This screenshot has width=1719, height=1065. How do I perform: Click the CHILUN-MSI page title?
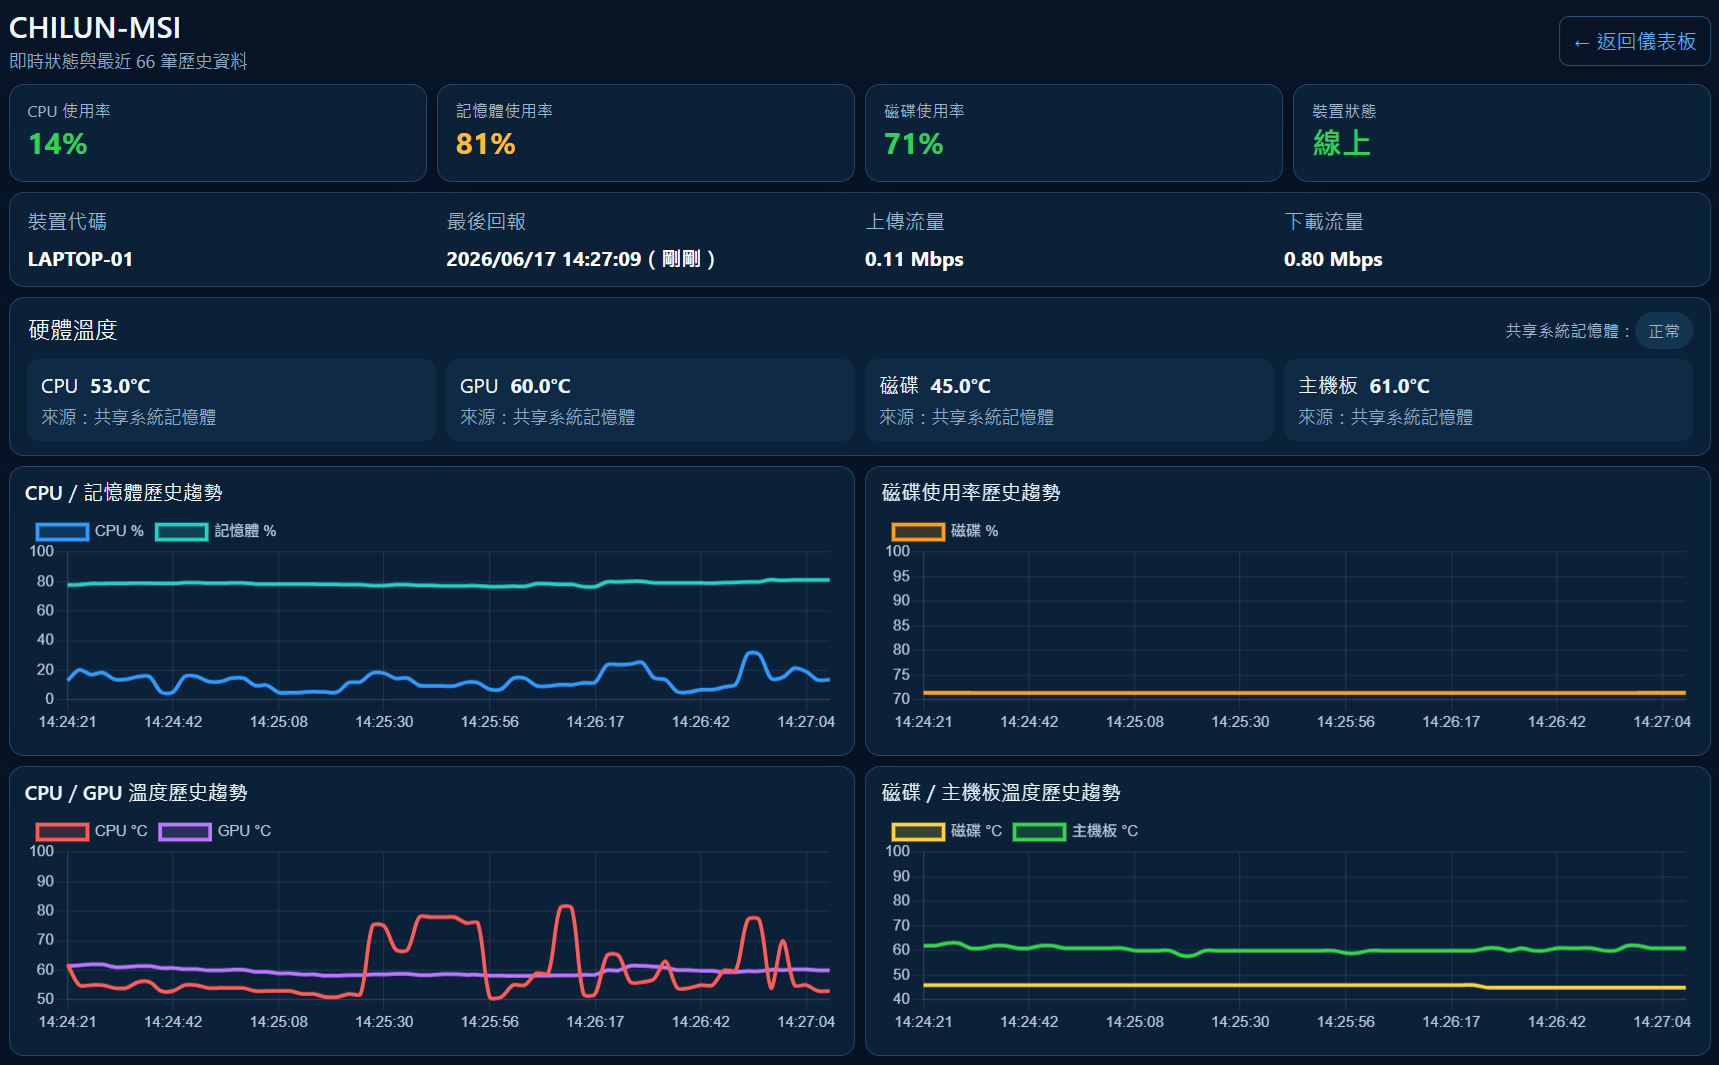tap(95, 28)
